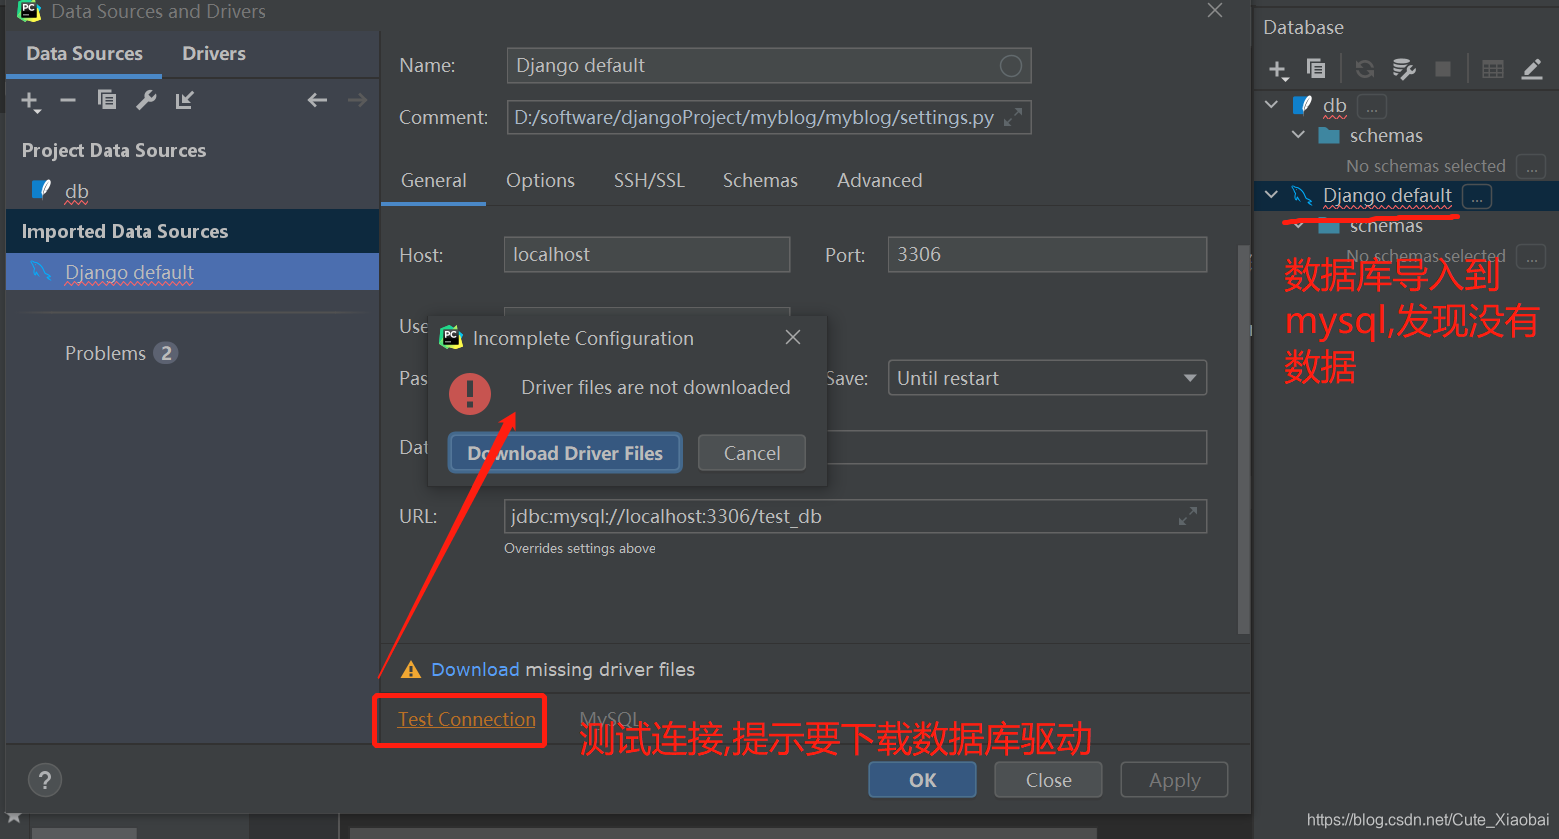Click the Close button

click(x=1048, y=780)
